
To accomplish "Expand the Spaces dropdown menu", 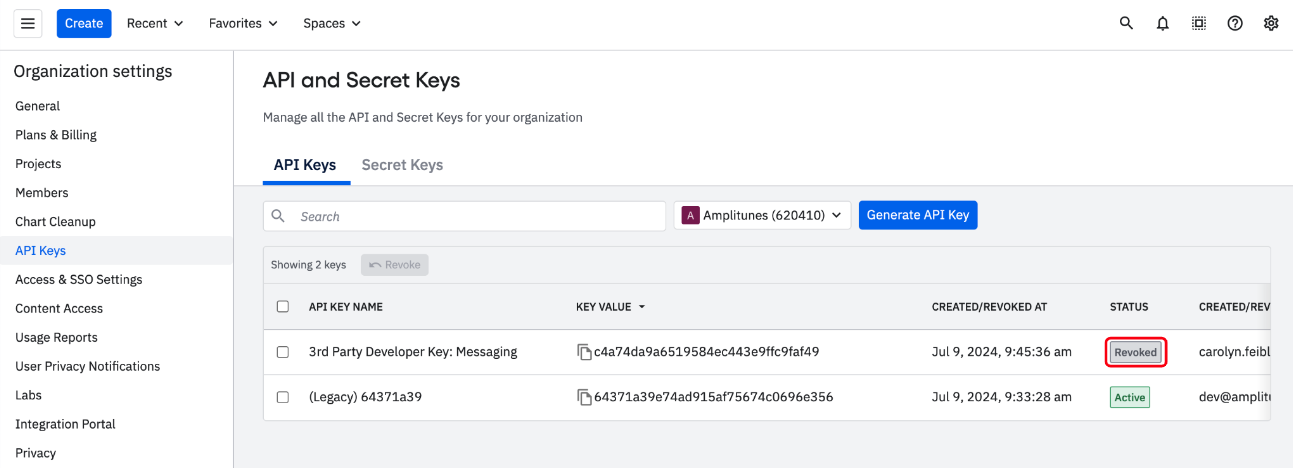I will point(332,23).
